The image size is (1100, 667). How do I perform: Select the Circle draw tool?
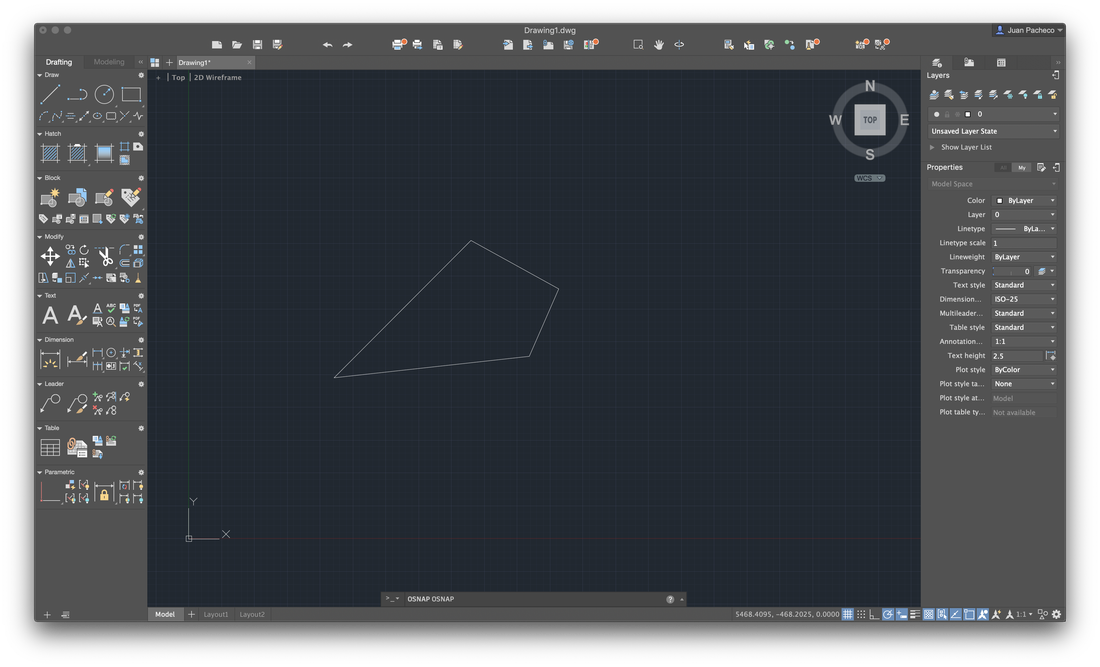(104, 94)
